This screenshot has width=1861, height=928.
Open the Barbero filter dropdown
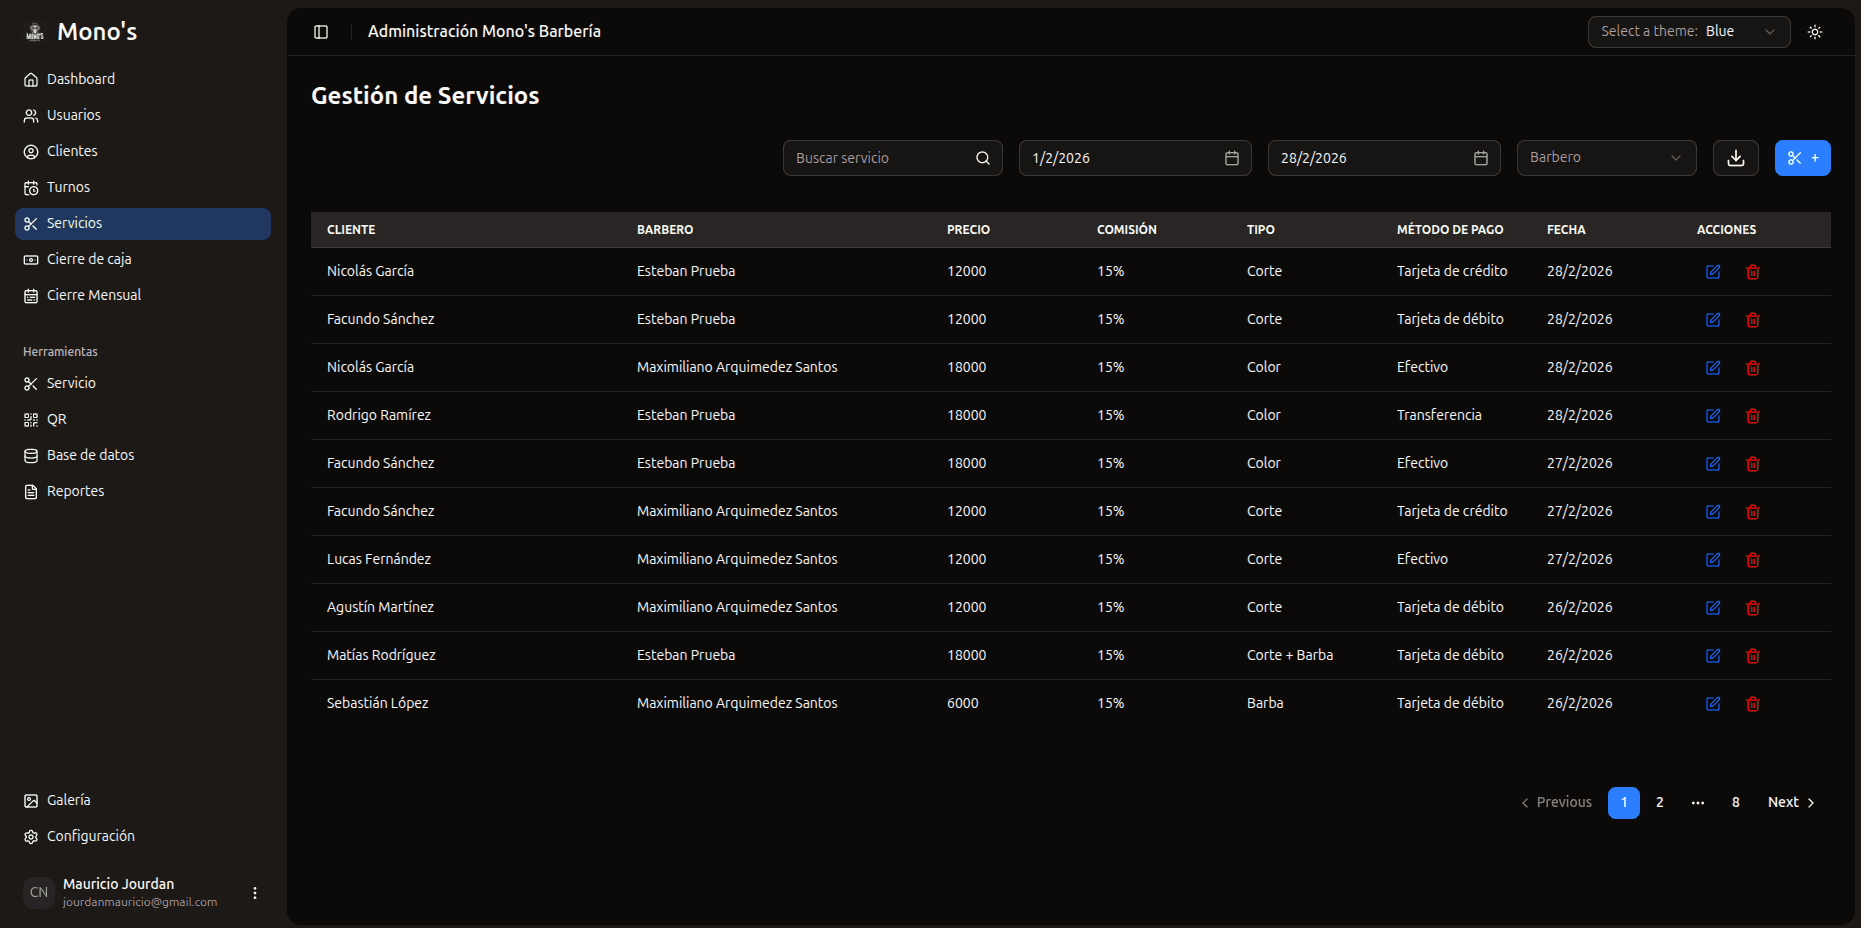click(x=1606, y=157)
